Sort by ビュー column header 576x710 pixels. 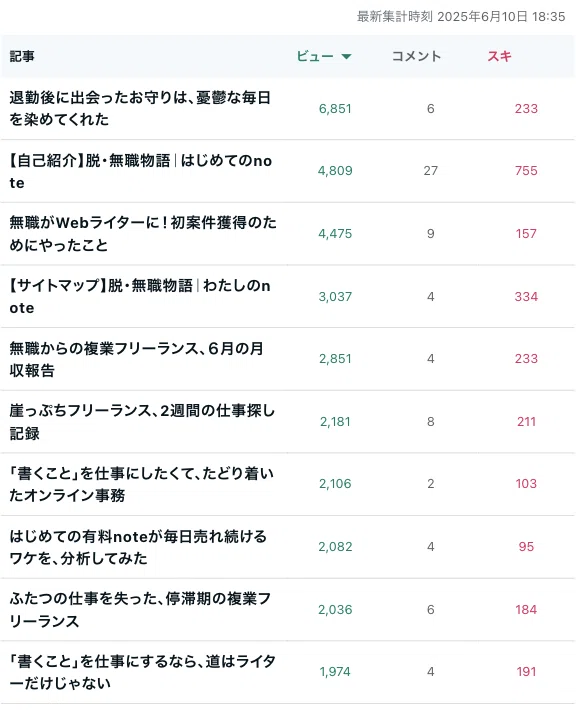(x=324, y=56)
